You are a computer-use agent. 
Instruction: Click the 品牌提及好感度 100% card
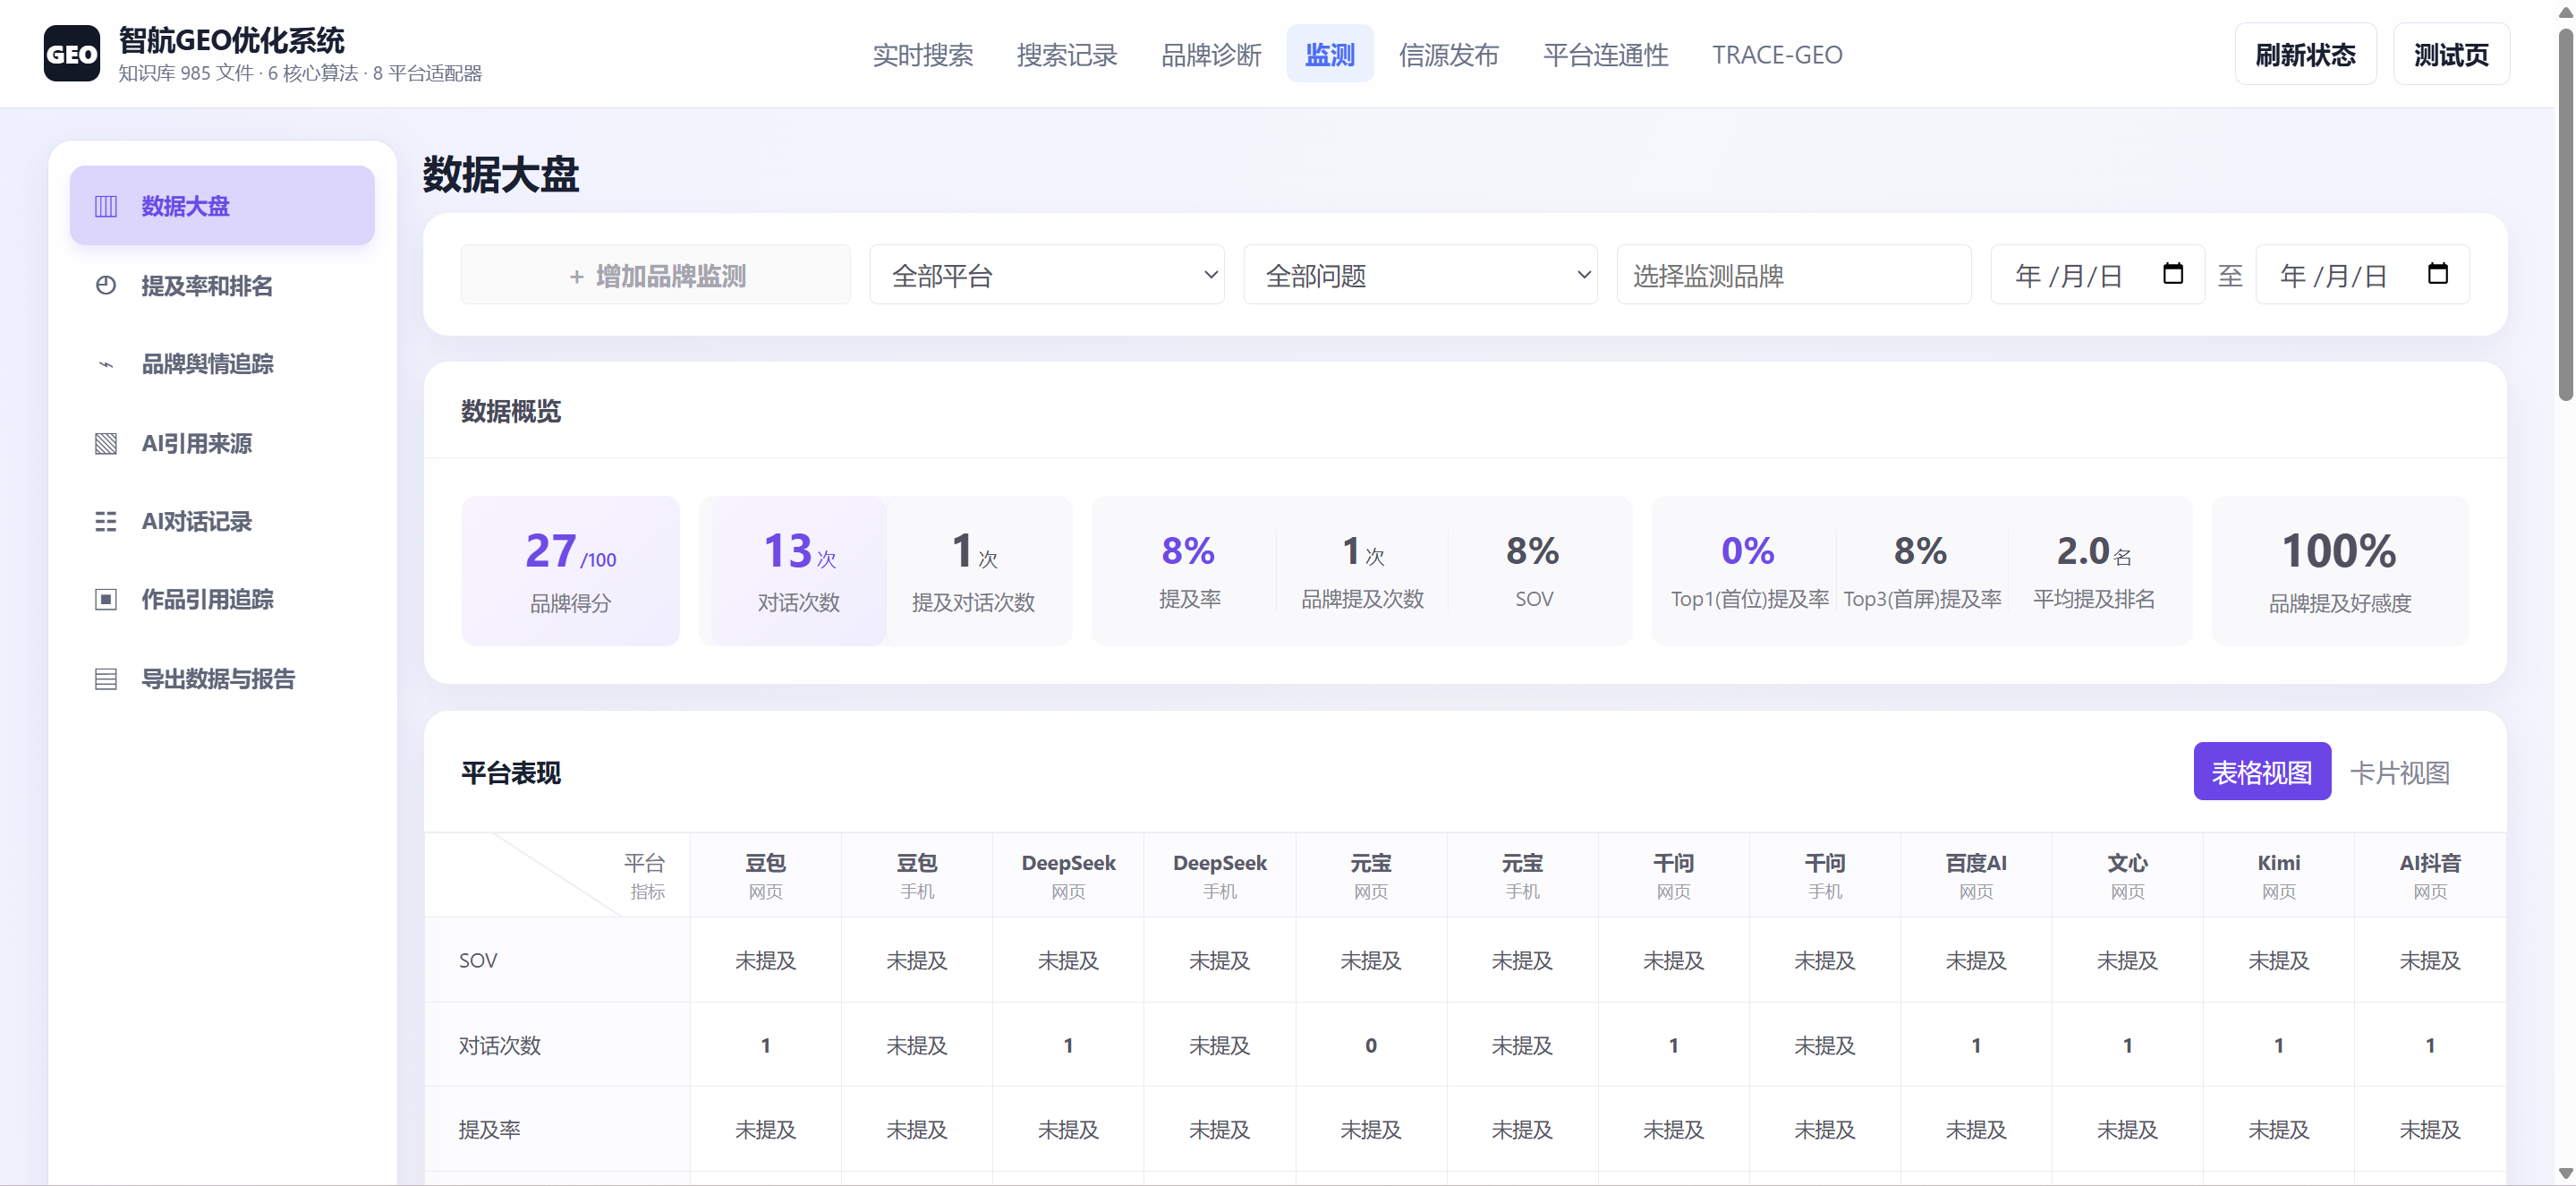click(x=2340, y=571)
